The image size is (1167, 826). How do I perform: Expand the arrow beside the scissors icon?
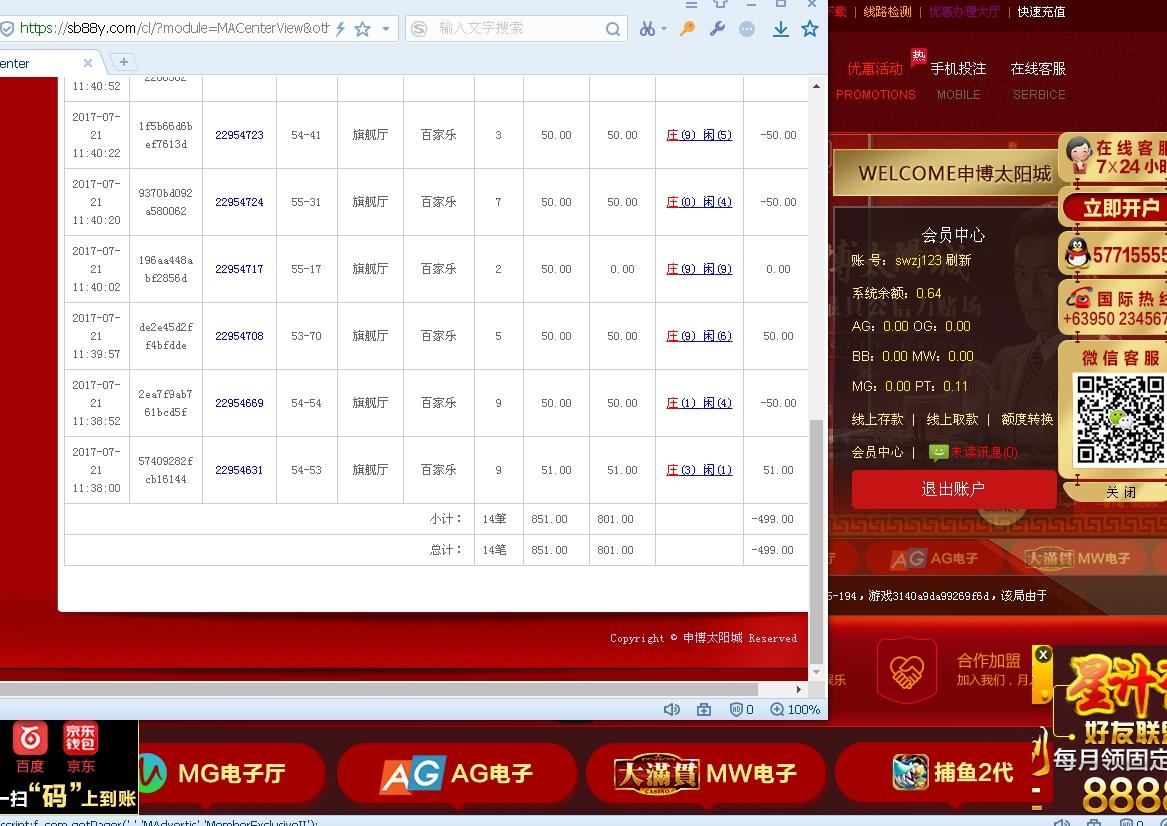[x=663, y=29]
